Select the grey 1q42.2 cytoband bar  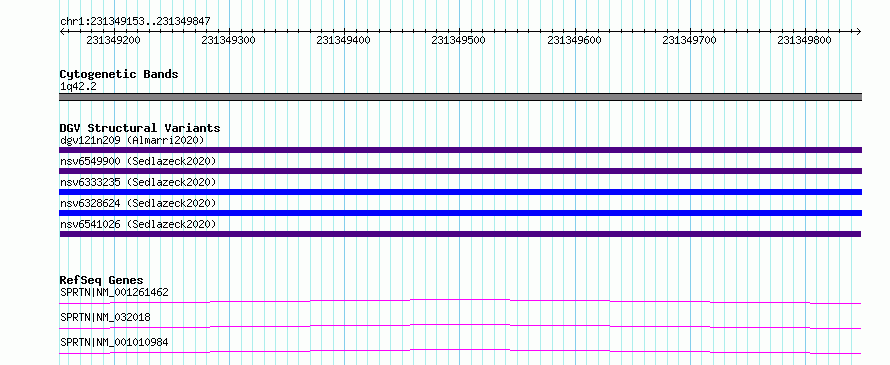coord(460,97)
